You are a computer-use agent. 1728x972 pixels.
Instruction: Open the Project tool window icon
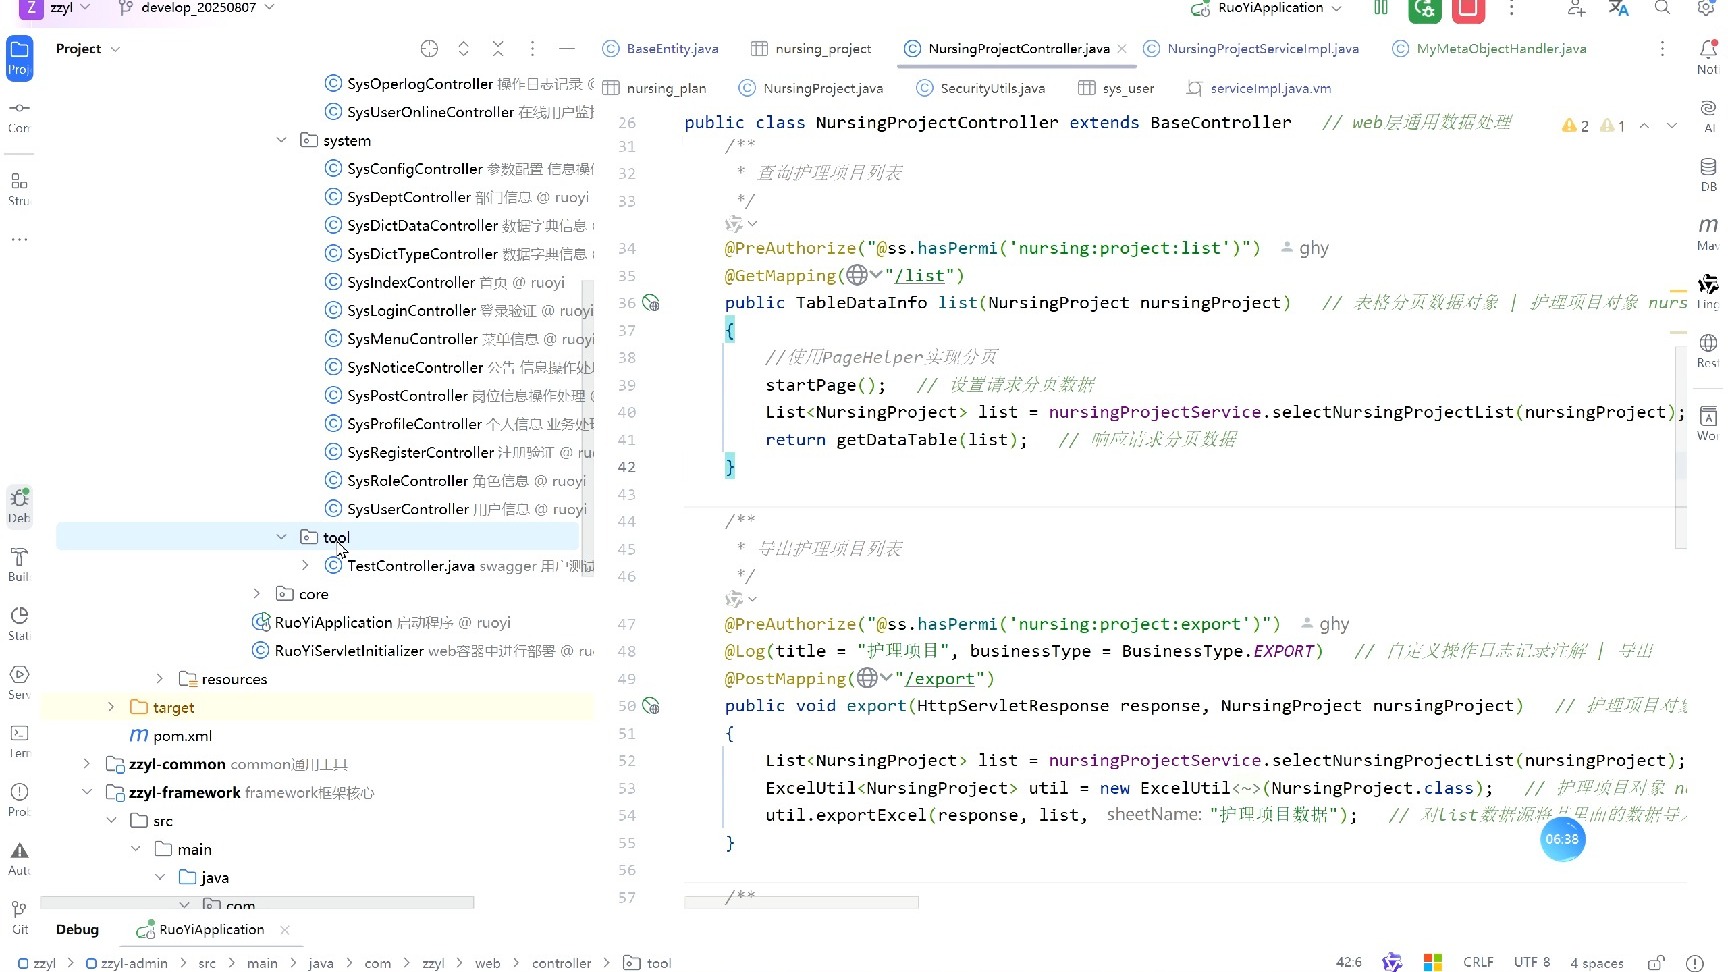coord(19,57)
